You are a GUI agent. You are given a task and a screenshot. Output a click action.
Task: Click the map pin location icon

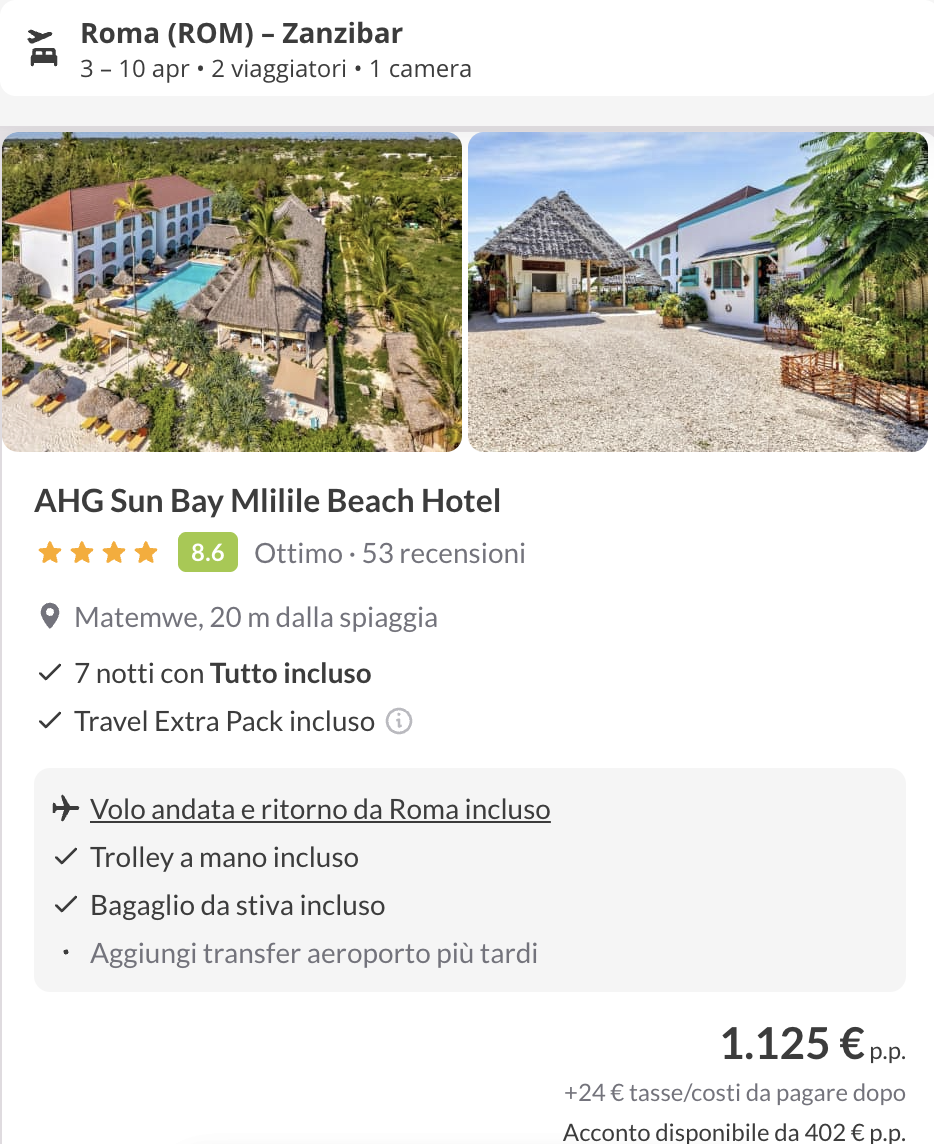click(x=49, y=617)
